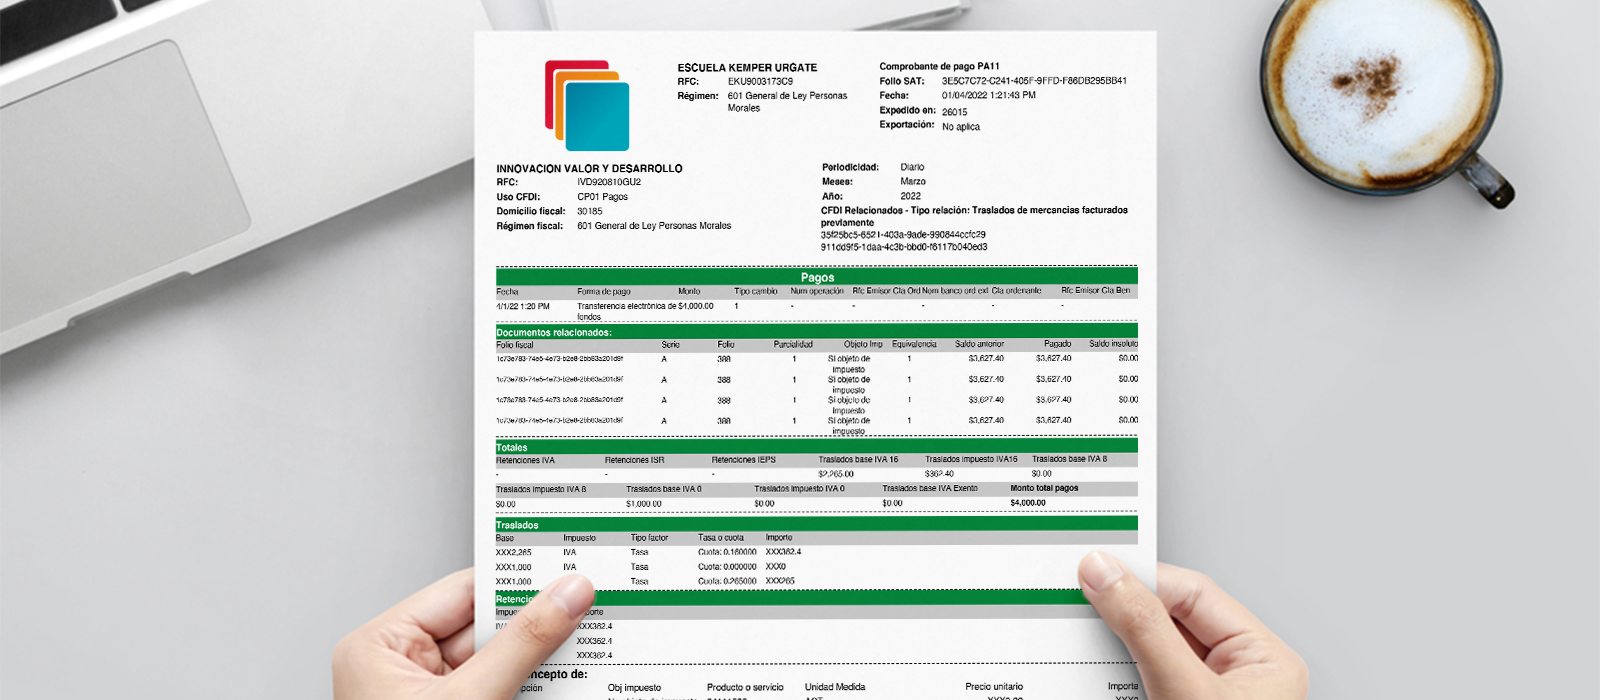
Task: Click the green Pagos section header
Action: pos(816,277)
